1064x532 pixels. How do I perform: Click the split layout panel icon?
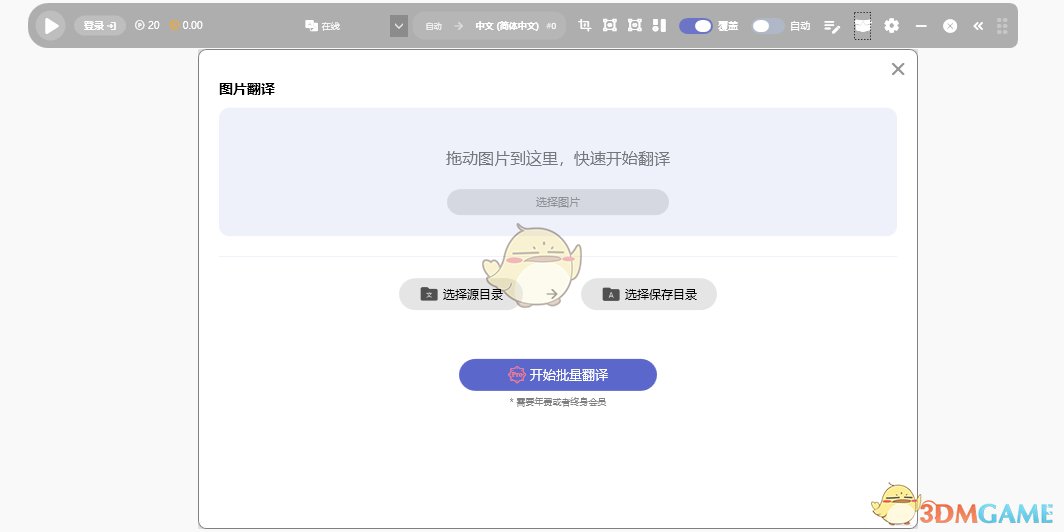[x=659, y=25]
